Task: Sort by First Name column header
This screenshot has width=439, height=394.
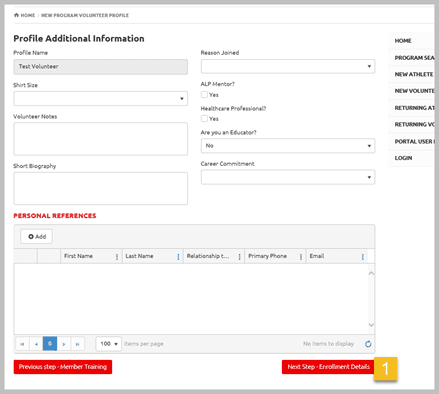Action: click(78, 256)
